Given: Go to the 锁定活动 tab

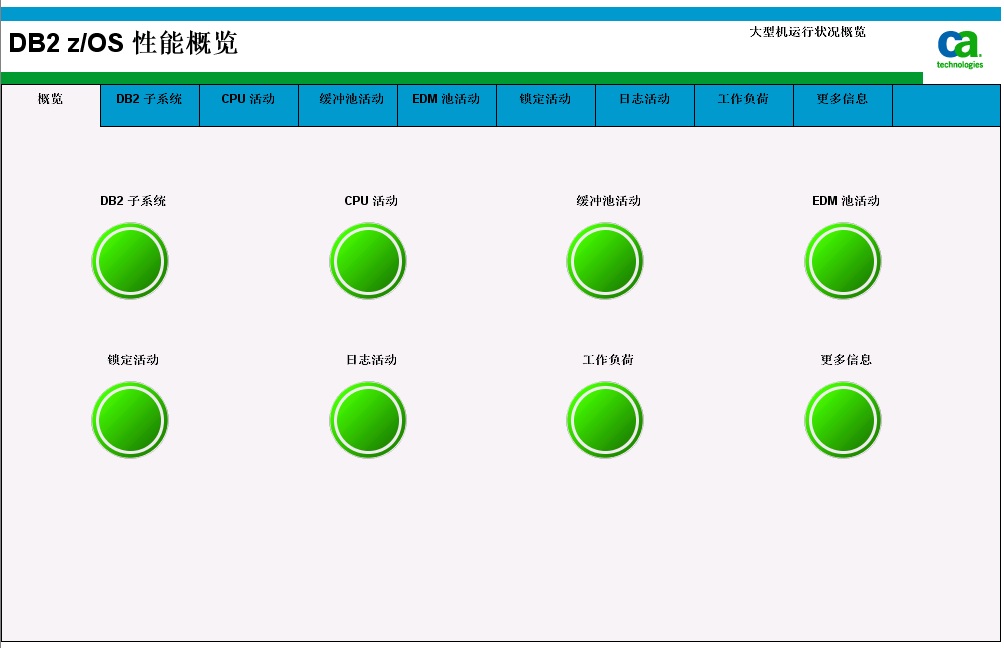Looking at the screenshot, I should [546, 105].
